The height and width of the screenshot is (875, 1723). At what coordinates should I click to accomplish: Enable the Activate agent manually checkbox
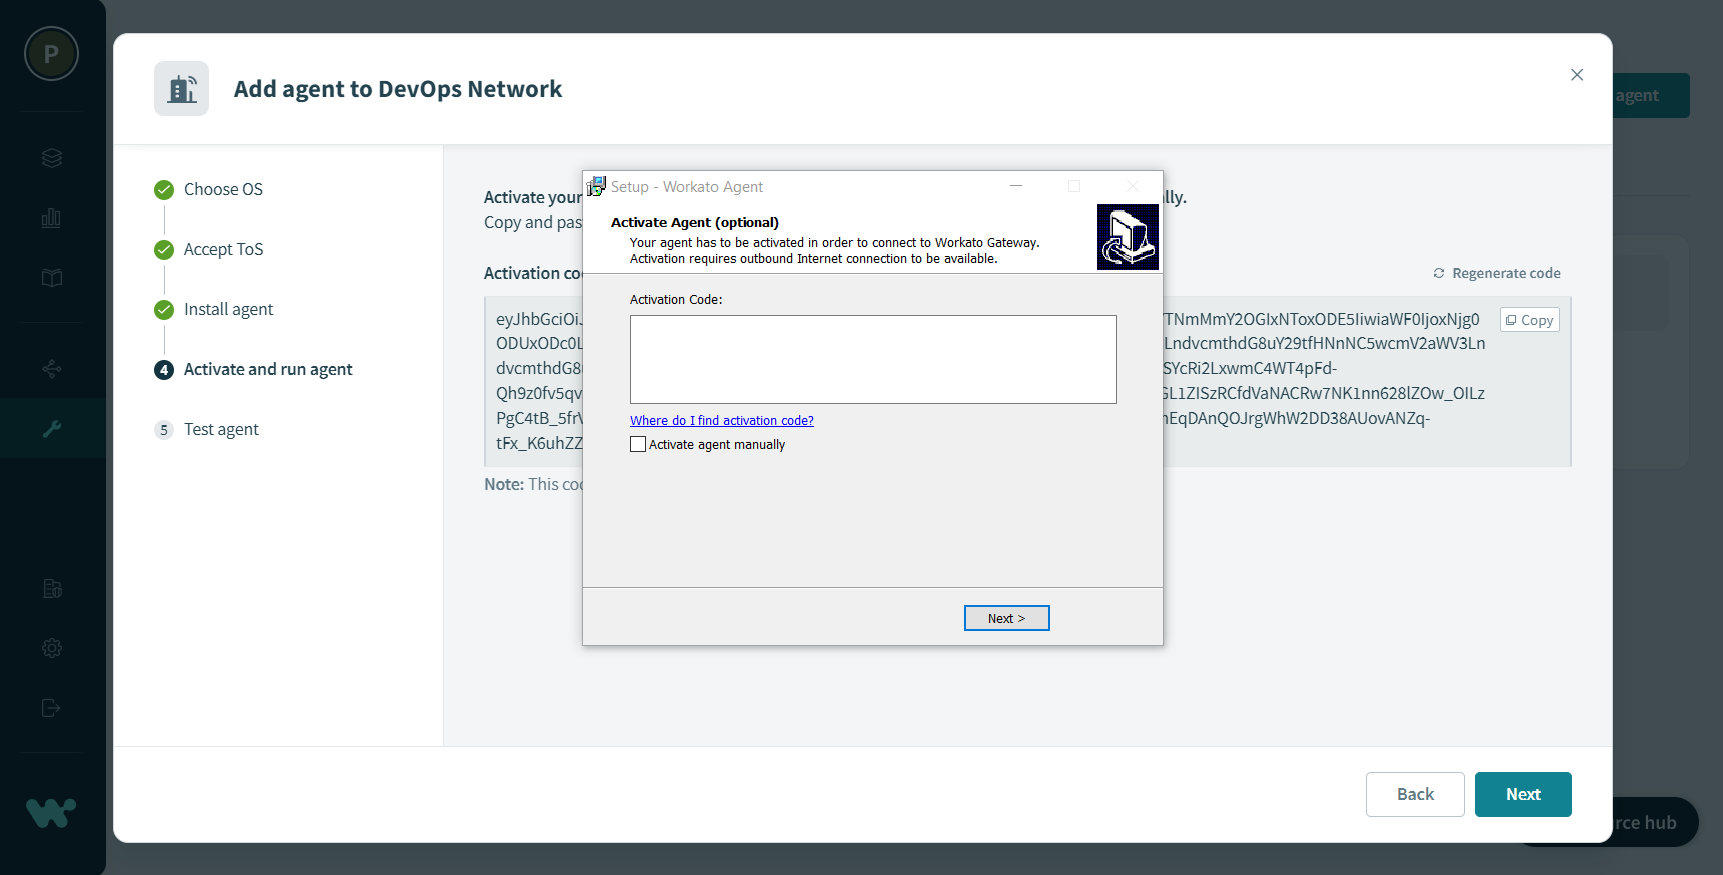click(x=638, y=445)
